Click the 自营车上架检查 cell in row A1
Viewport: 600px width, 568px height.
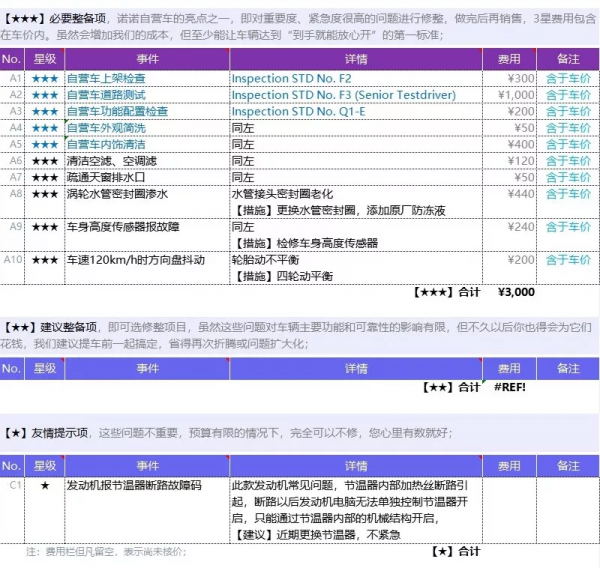coord(147,78)
